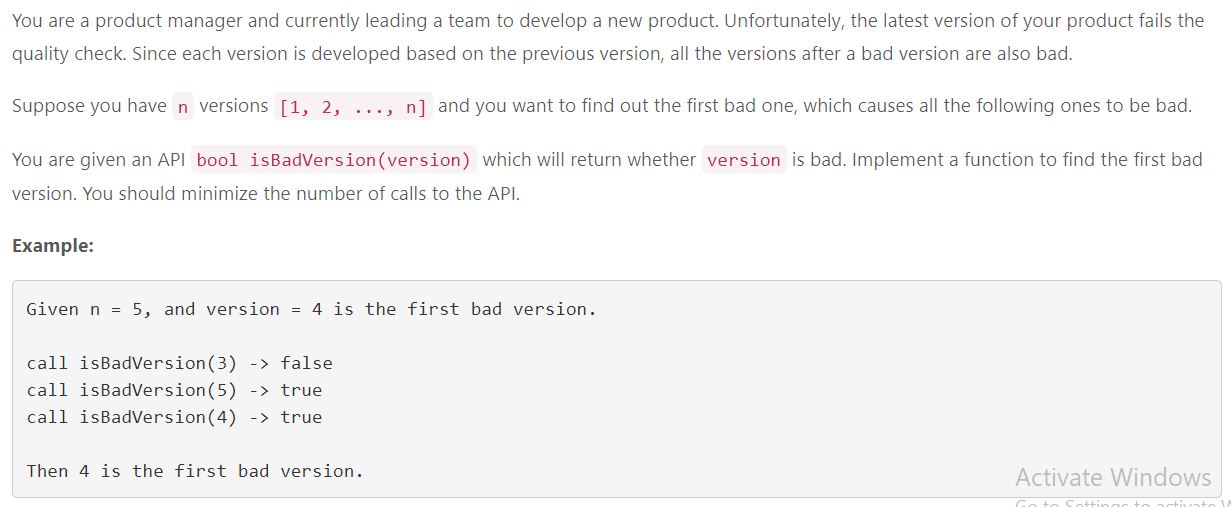Click the inline code 'n' after 'Suppose you have'
This screenshot has width=1231, height=507.
coord(182,106)
